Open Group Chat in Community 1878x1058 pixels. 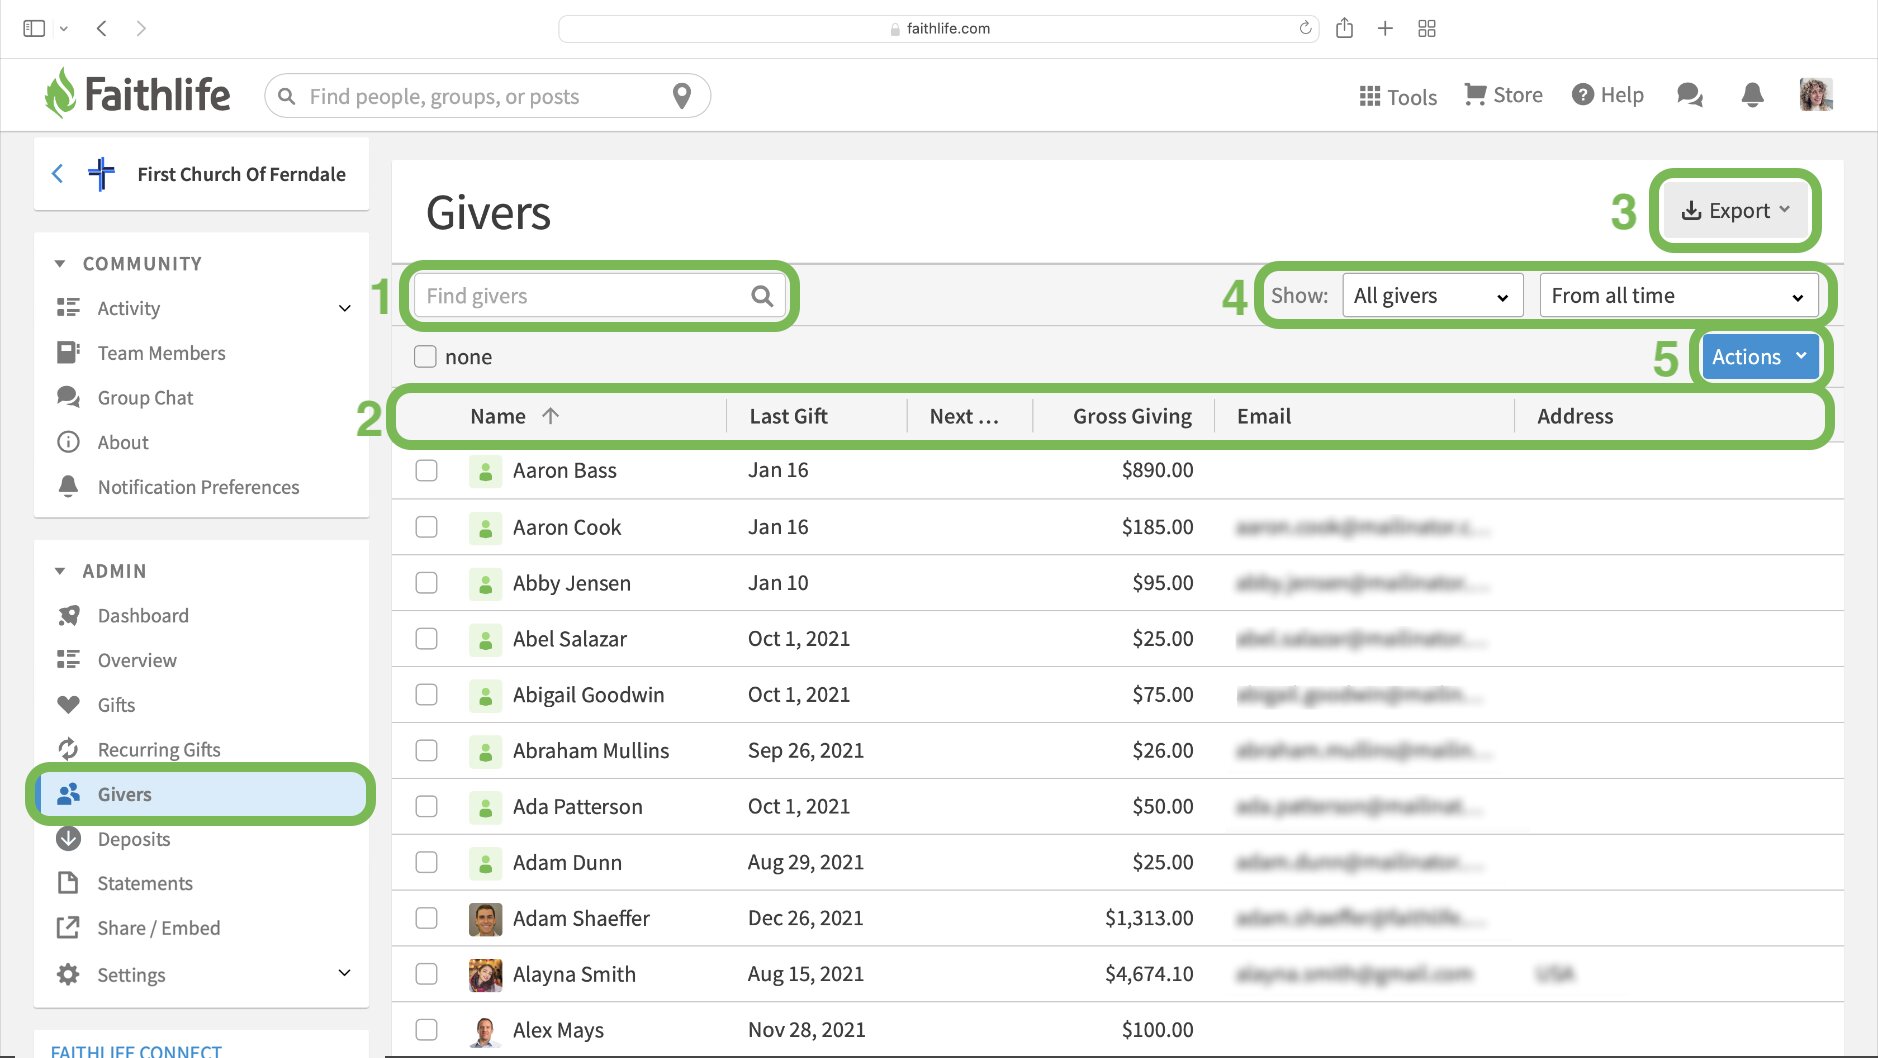coord(145,398)
